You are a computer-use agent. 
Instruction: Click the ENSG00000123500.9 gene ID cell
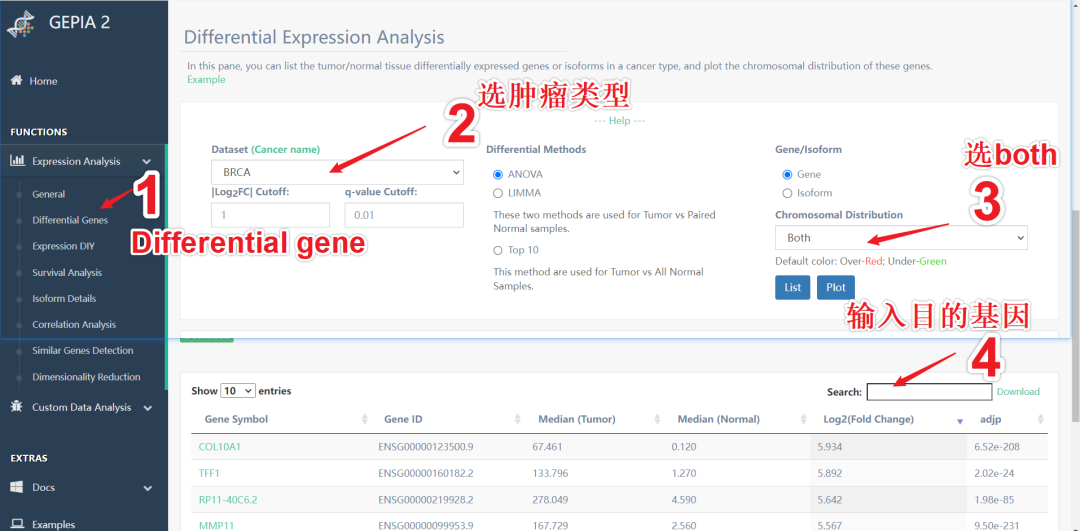coord(426,447)
